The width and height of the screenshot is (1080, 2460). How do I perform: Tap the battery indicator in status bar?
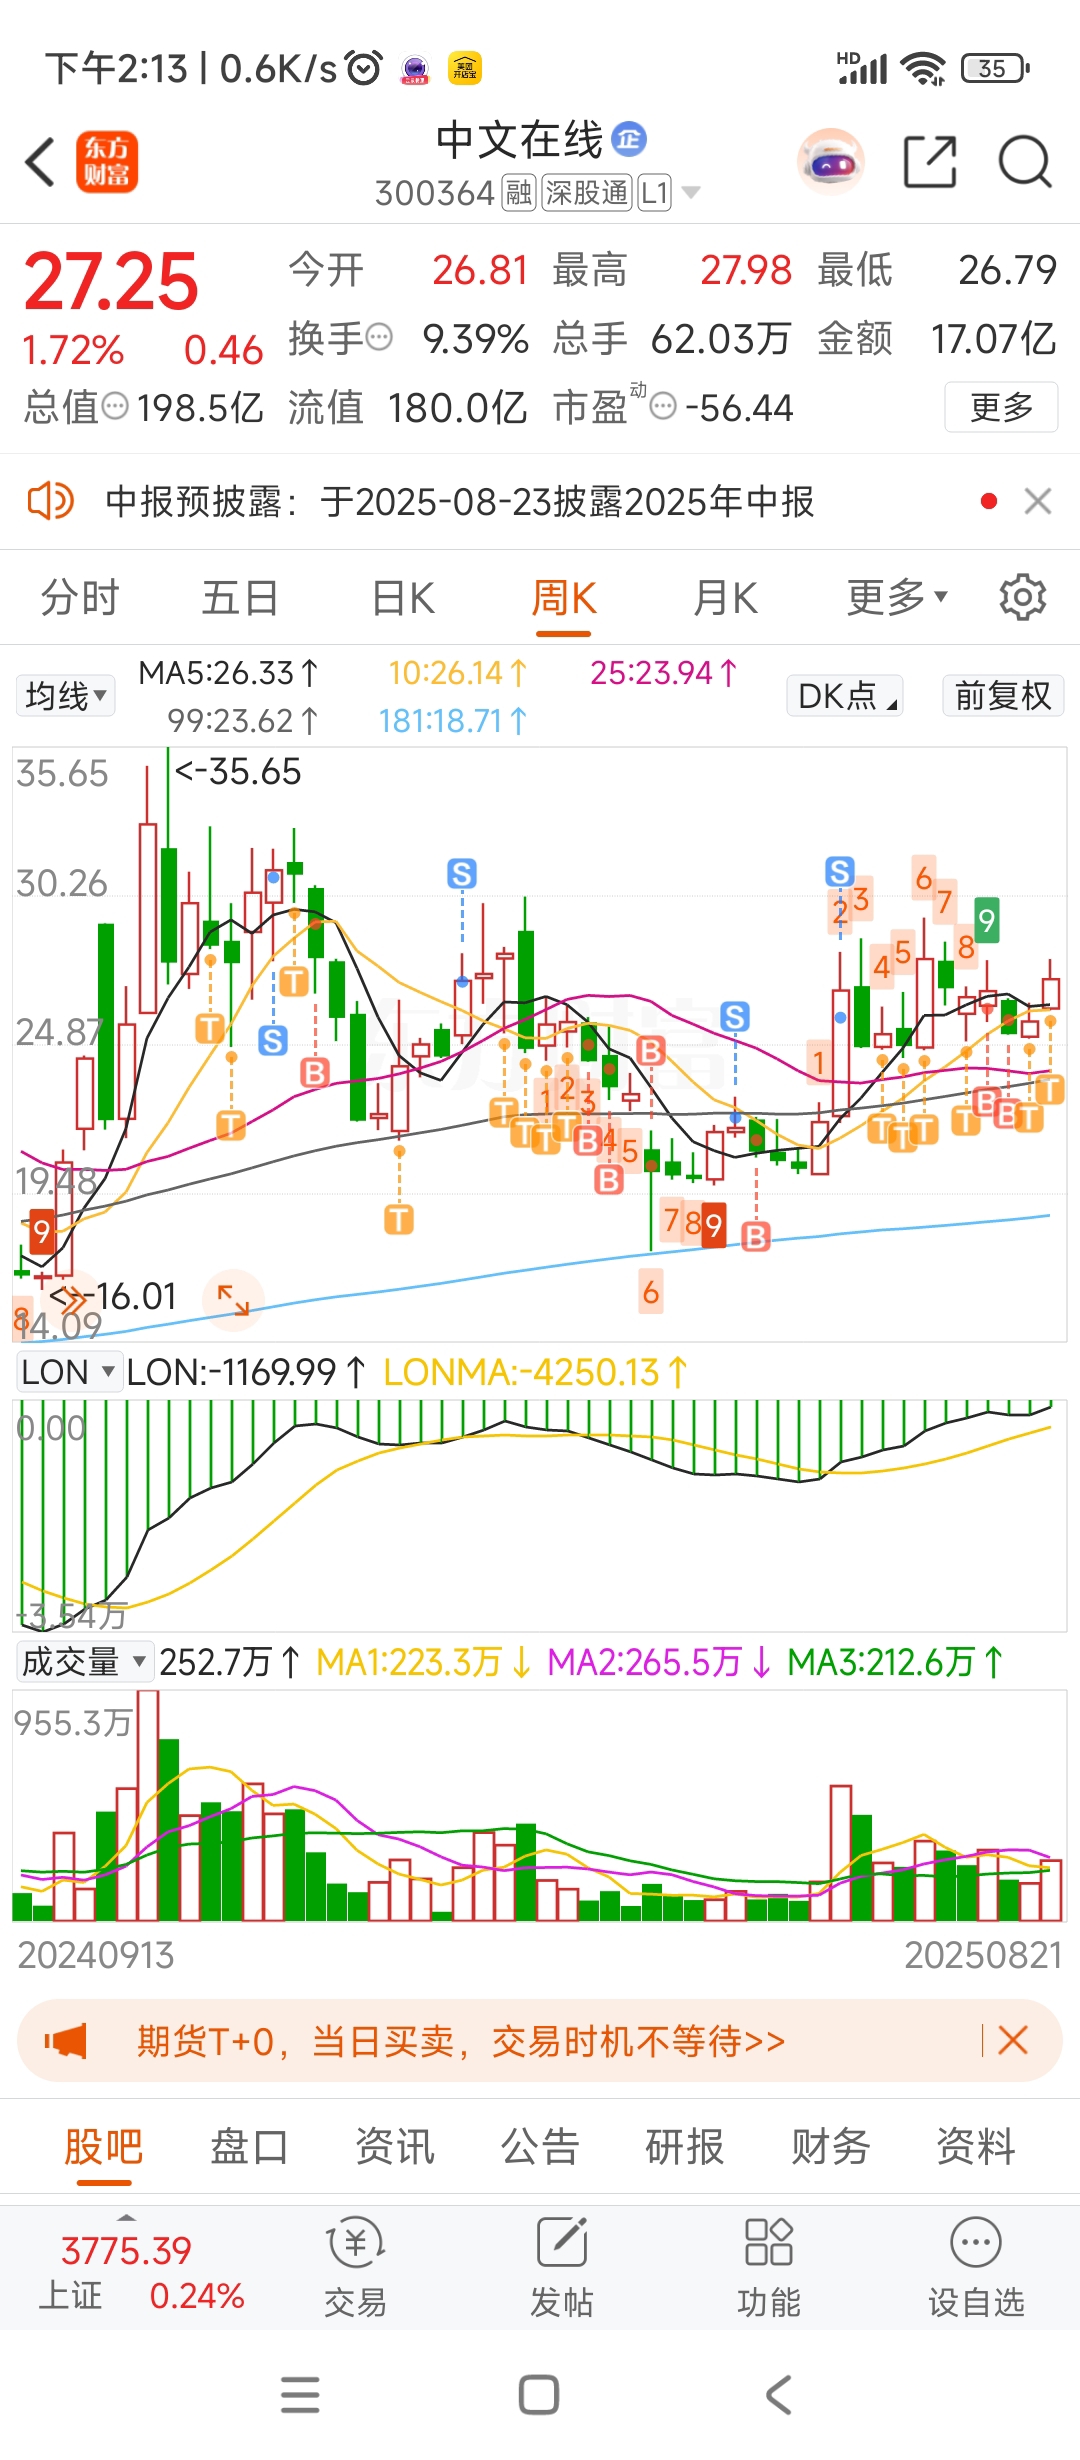tap(995, 68)
